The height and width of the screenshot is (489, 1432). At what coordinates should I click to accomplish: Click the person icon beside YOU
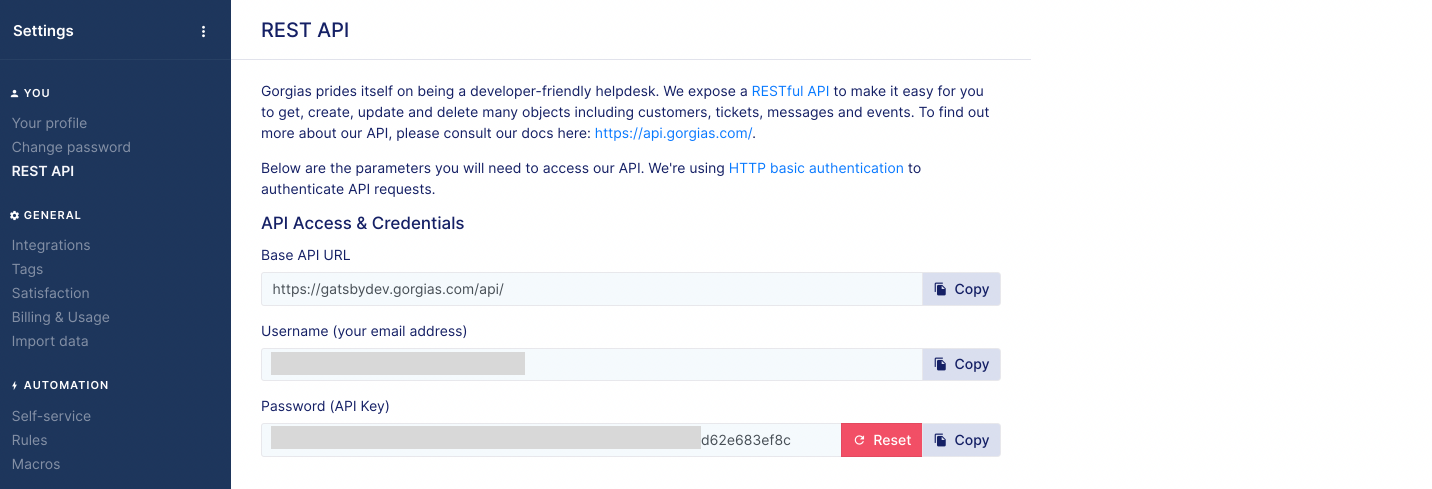click(15, 93)
